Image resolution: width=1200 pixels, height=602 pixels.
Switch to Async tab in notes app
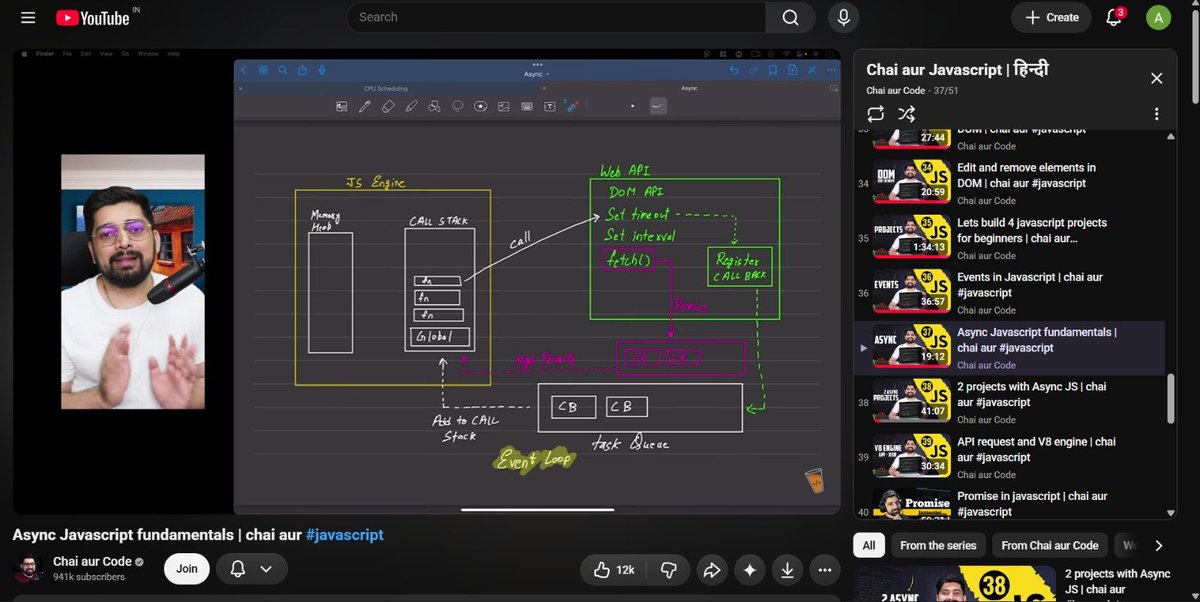pyautogui.click(x=689, y=89)
